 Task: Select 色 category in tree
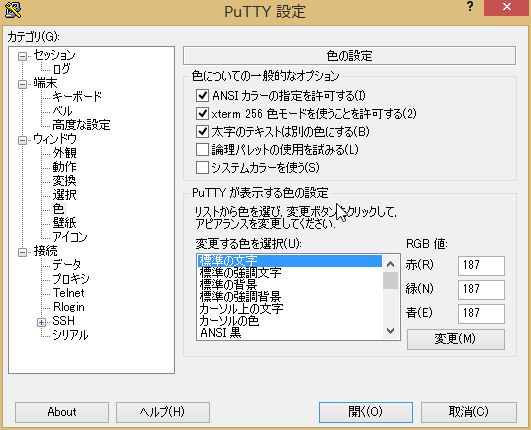58,209
